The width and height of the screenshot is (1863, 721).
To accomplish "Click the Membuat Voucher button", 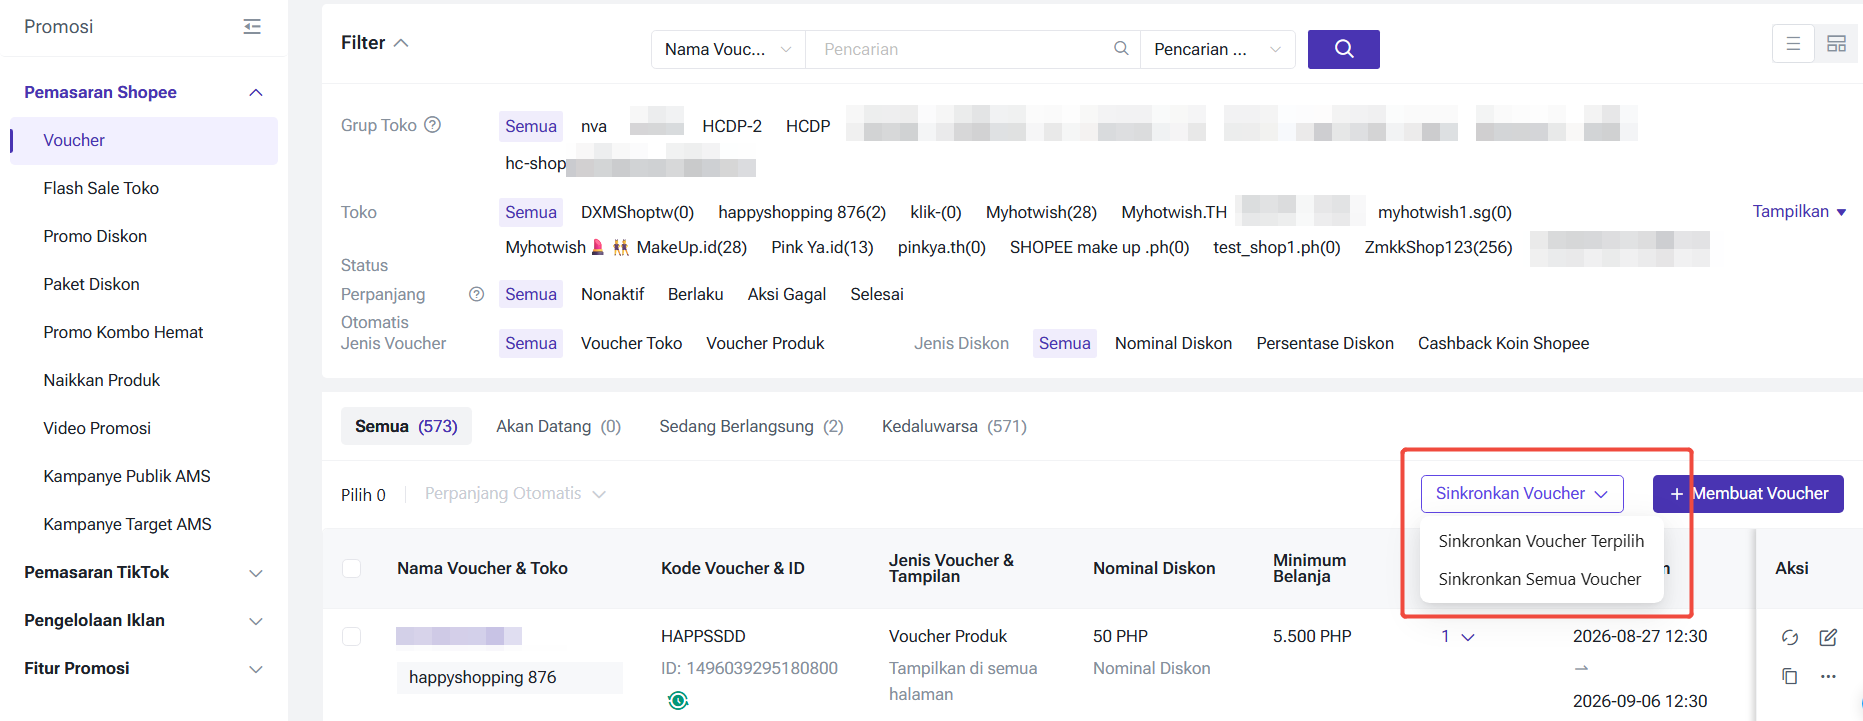I will coord(1748,494).
